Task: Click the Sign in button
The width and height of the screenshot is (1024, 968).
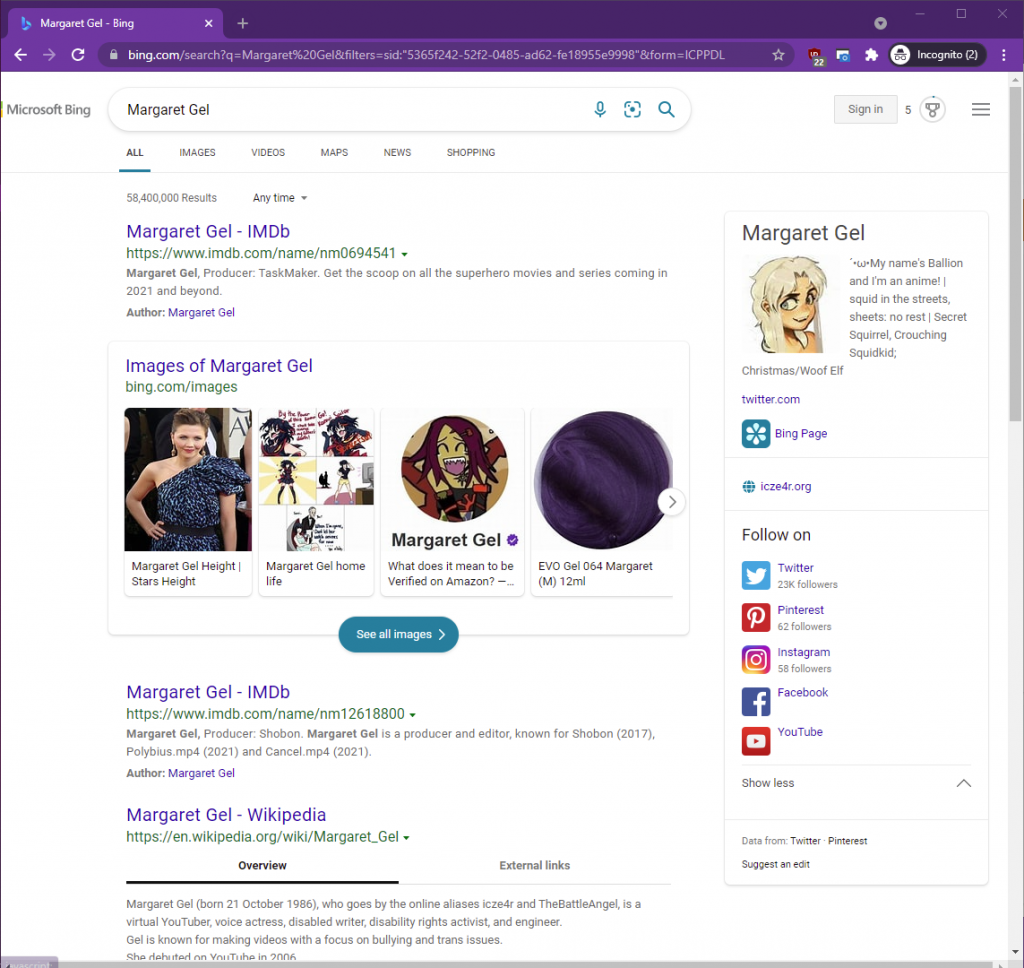Action: [865, 109]
